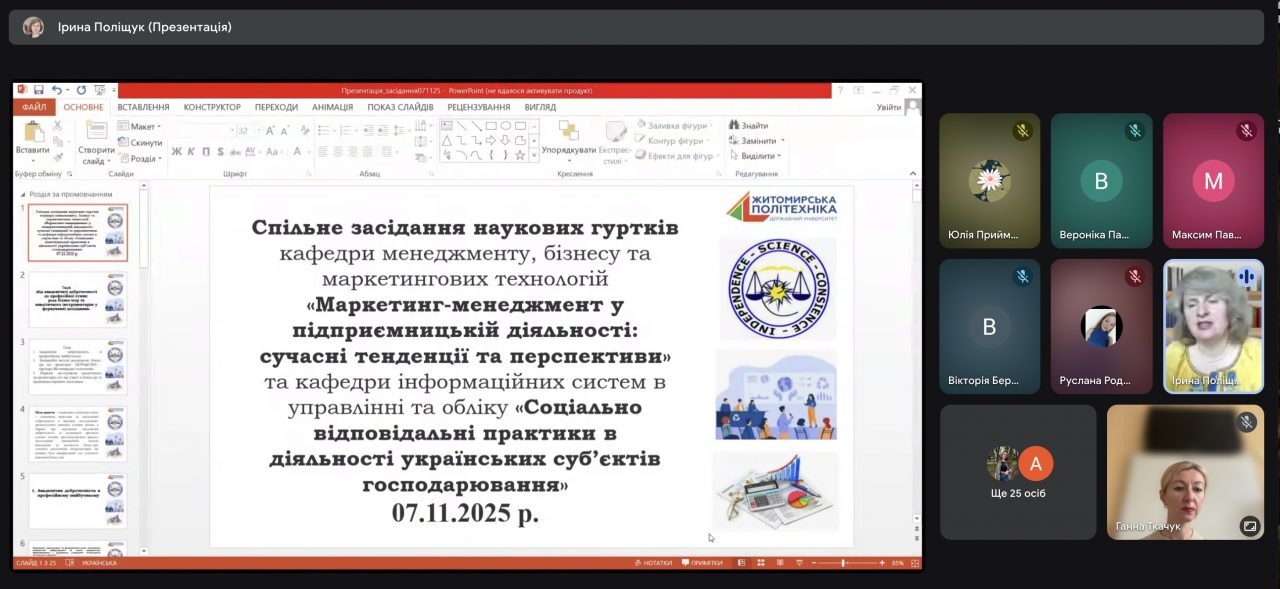Select the star shape in shapes gallery
The height and width of the screenshot is (589, 1280).
click(x=520, y=155)
